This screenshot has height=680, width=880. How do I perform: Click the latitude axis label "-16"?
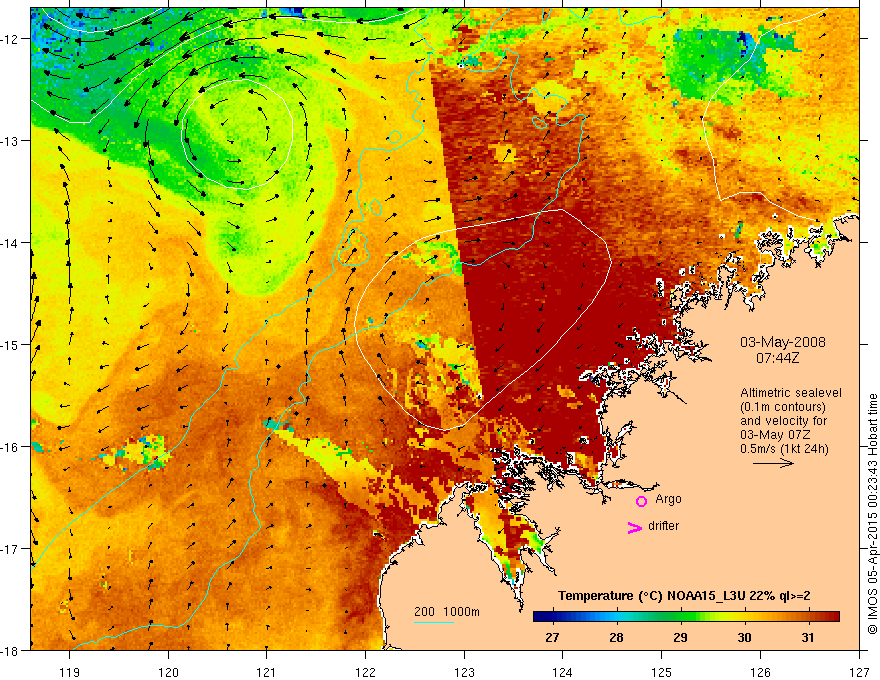pyautogui.click(x=10, y=447)
